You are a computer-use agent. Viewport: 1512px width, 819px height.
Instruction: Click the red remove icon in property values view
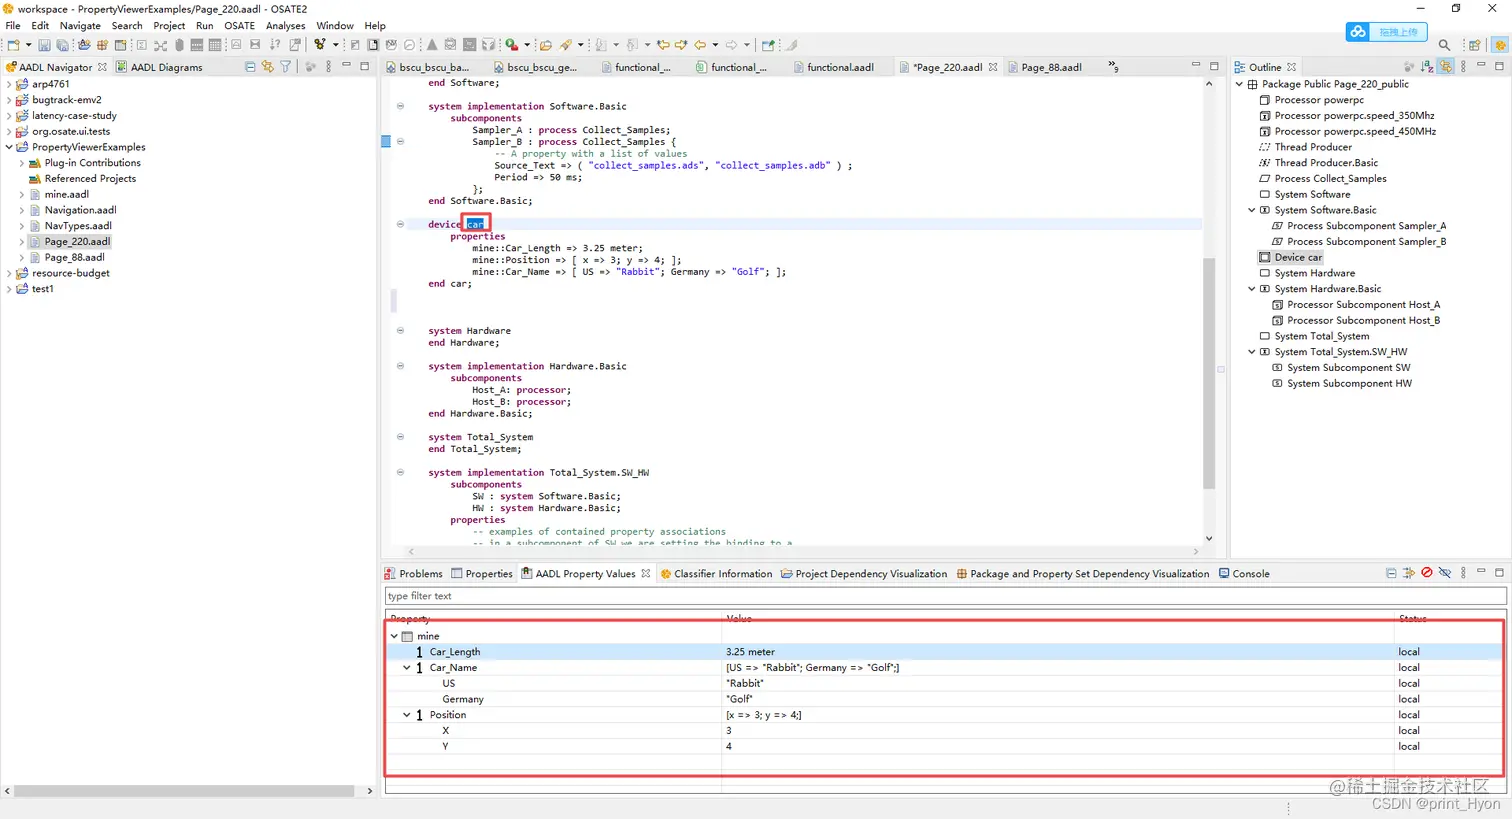1427,573
